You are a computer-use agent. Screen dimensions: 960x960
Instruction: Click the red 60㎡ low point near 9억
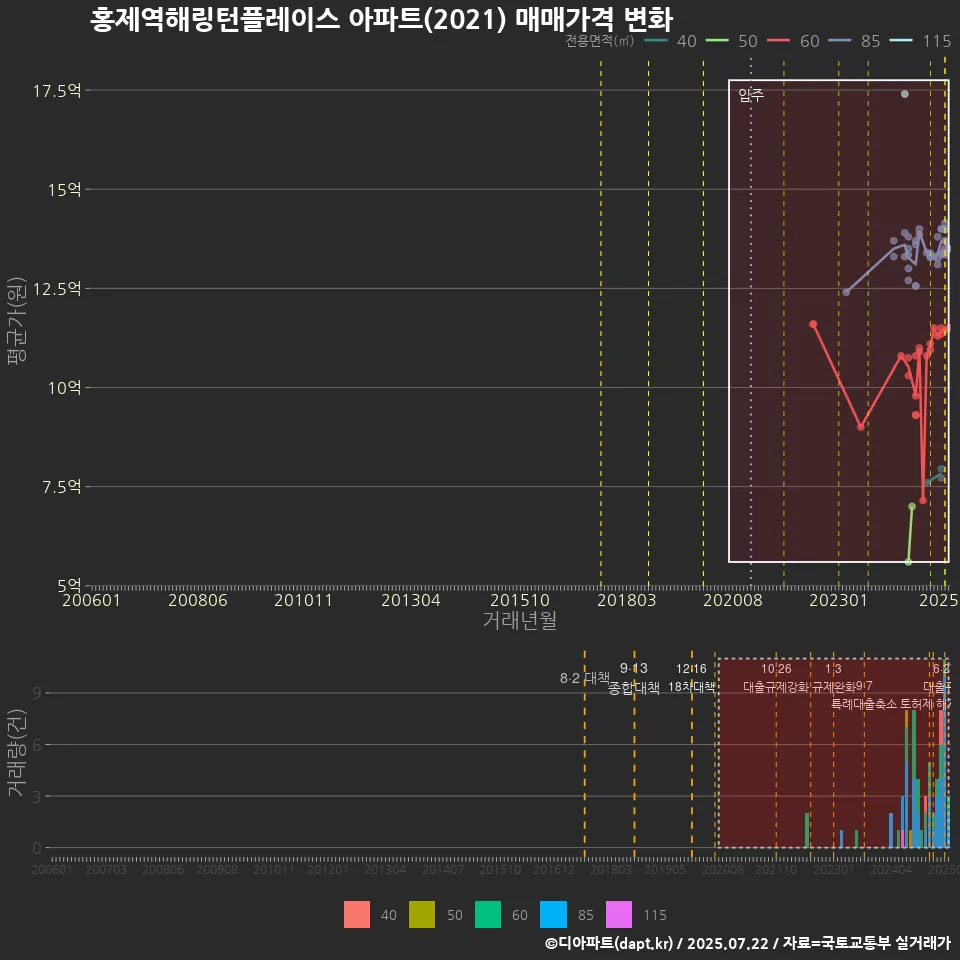point(861,427)
